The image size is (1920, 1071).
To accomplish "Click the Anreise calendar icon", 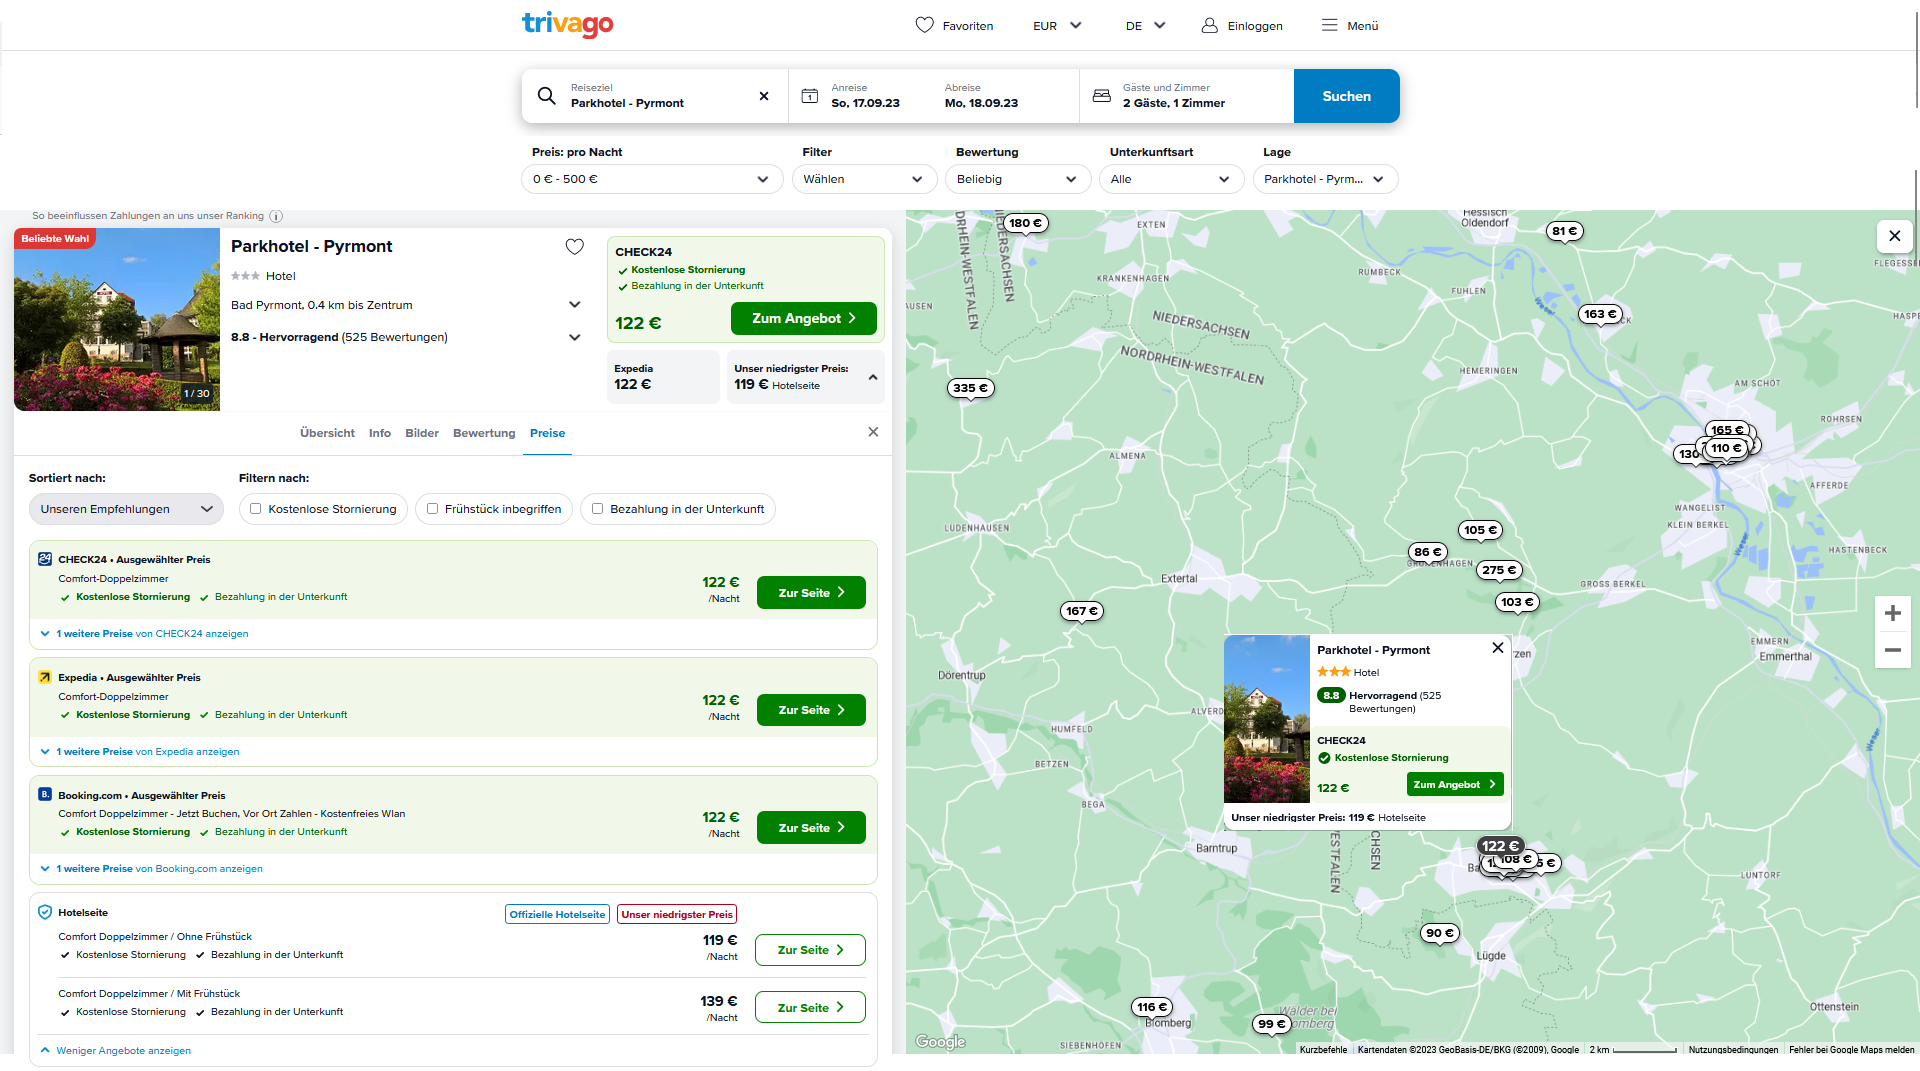I will coord(810,96).
